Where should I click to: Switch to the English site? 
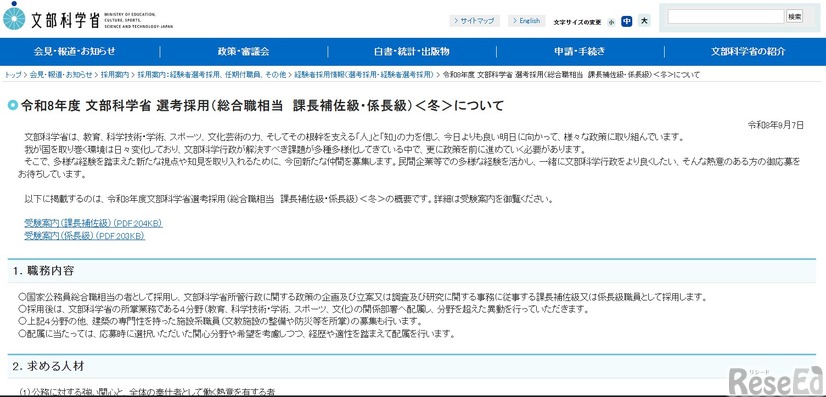(527, 21)
